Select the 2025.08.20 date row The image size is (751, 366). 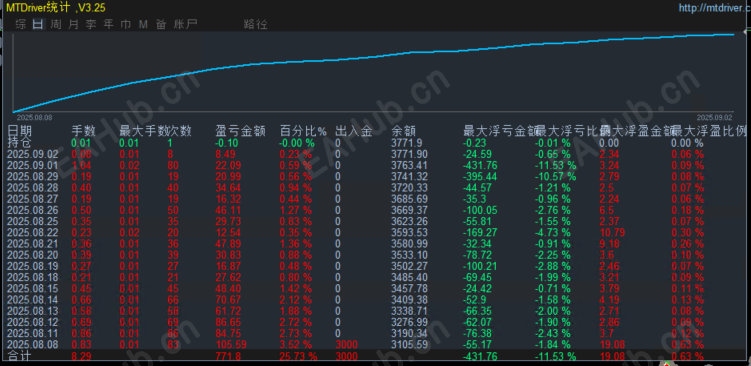pyautogui.click(x=33, y=255)
